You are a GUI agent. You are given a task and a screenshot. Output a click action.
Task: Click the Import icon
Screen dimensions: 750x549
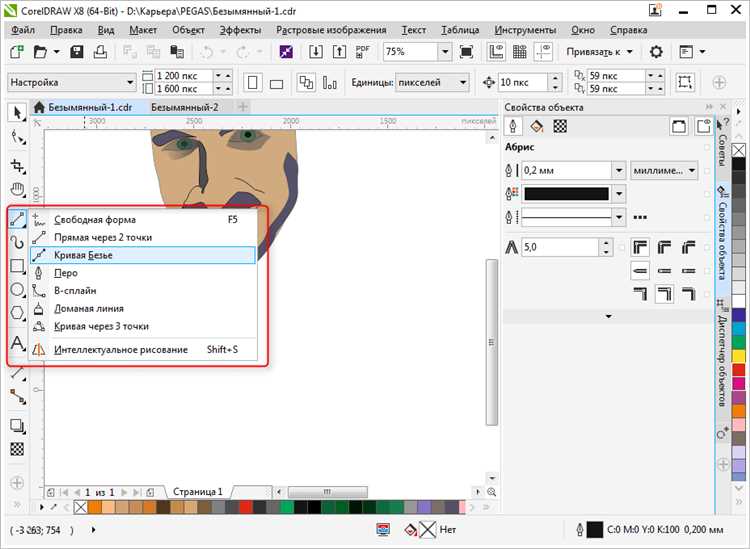pos(316,52)
